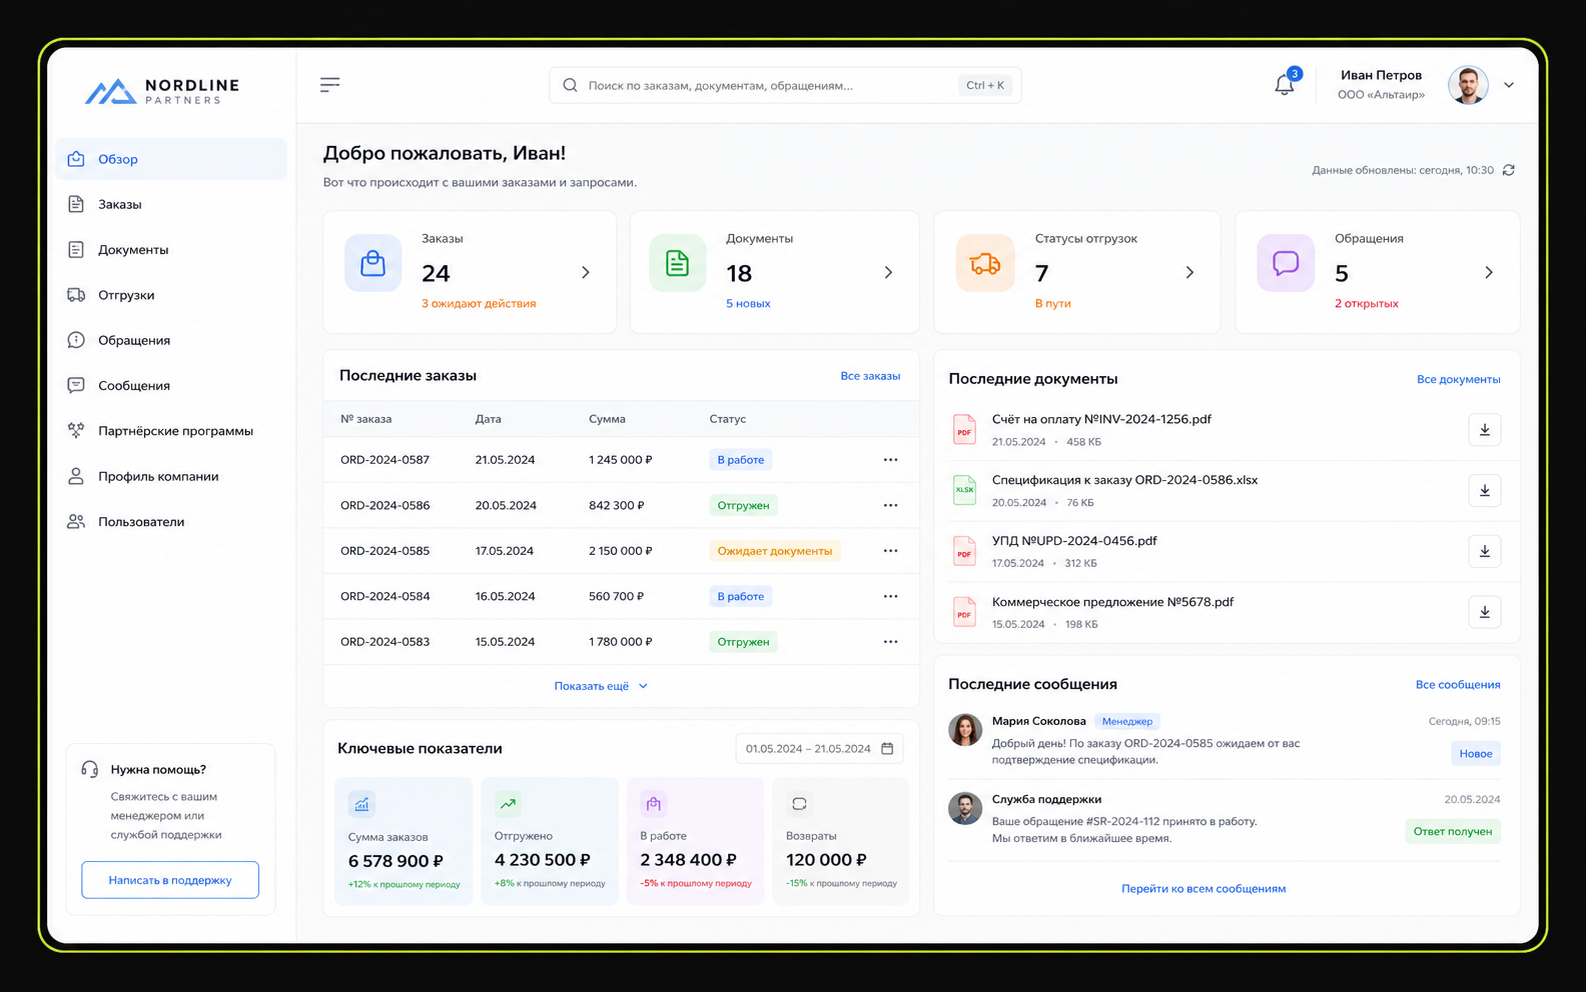Viewport: 1586px width, 992px height.
Task: Open Статусы отгрузок card arrow chevron
Action: [1190, 272]
